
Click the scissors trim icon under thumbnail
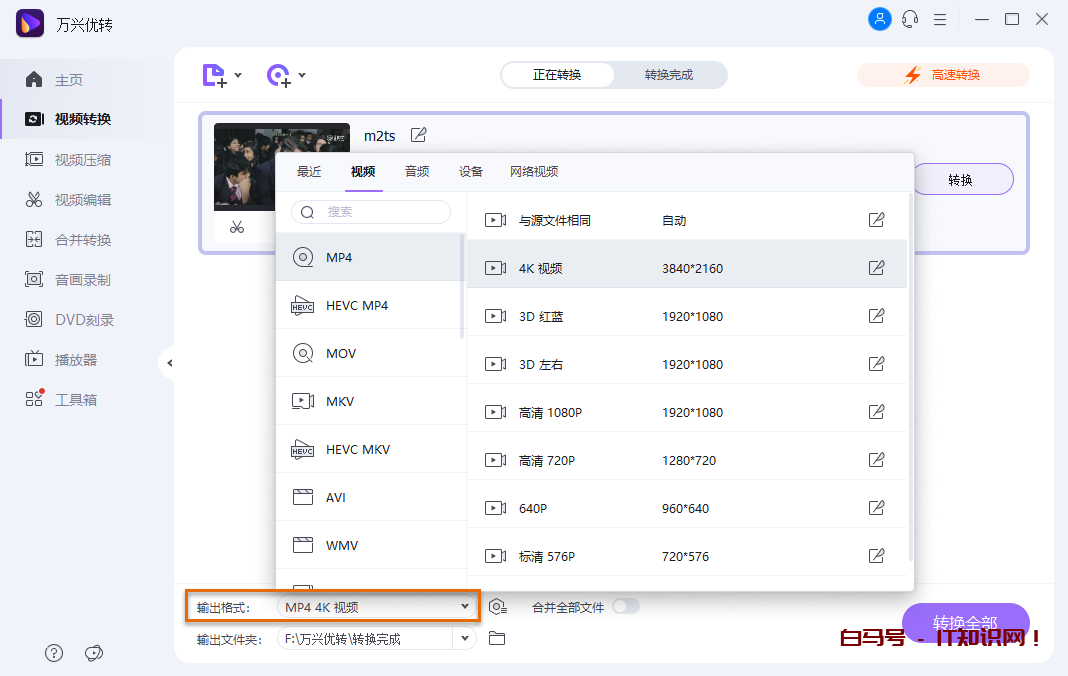pyautogui.click(x=236, y=227)
